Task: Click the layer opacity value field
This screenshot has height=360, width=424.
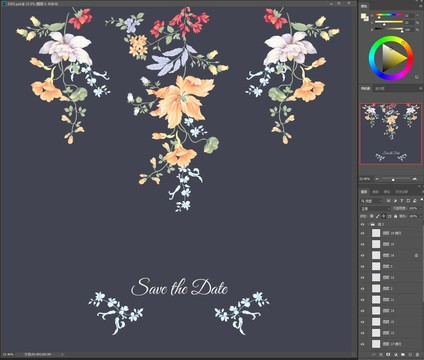Action: coord(413,208)
